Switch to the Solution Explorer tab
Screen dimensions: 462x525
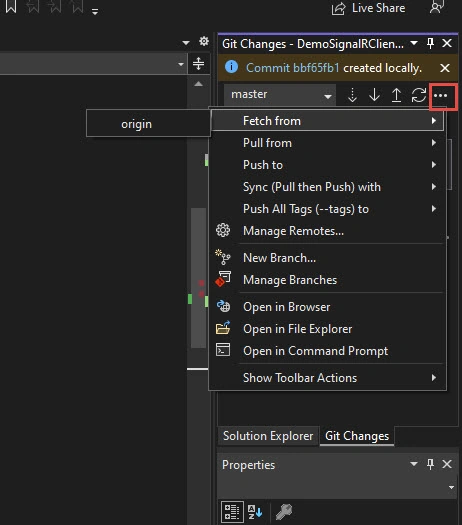point(268,436)
